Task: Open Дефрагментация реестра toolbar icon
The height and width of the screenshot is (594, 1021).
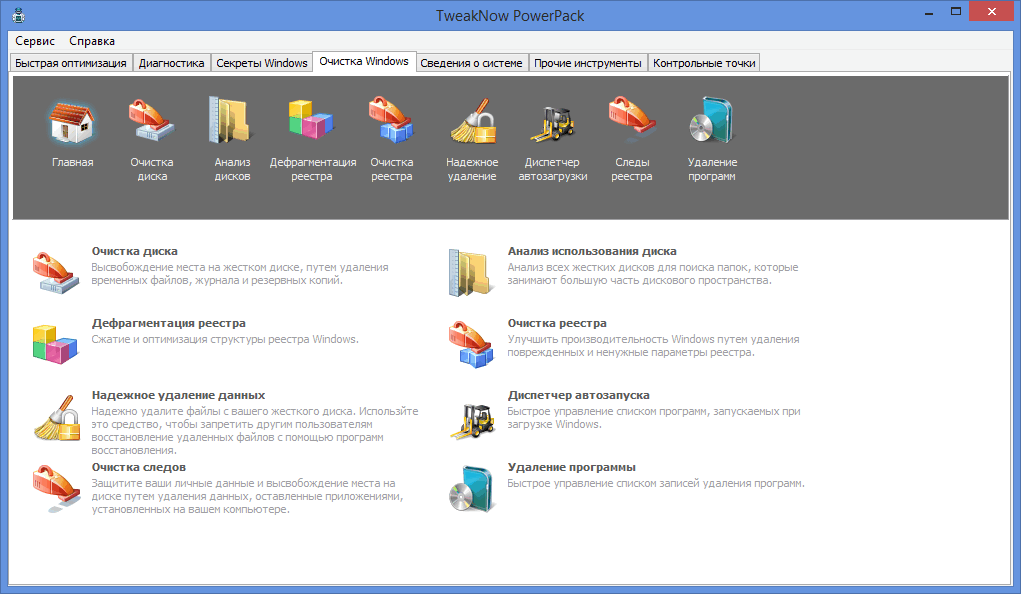Action: (311, 120)
